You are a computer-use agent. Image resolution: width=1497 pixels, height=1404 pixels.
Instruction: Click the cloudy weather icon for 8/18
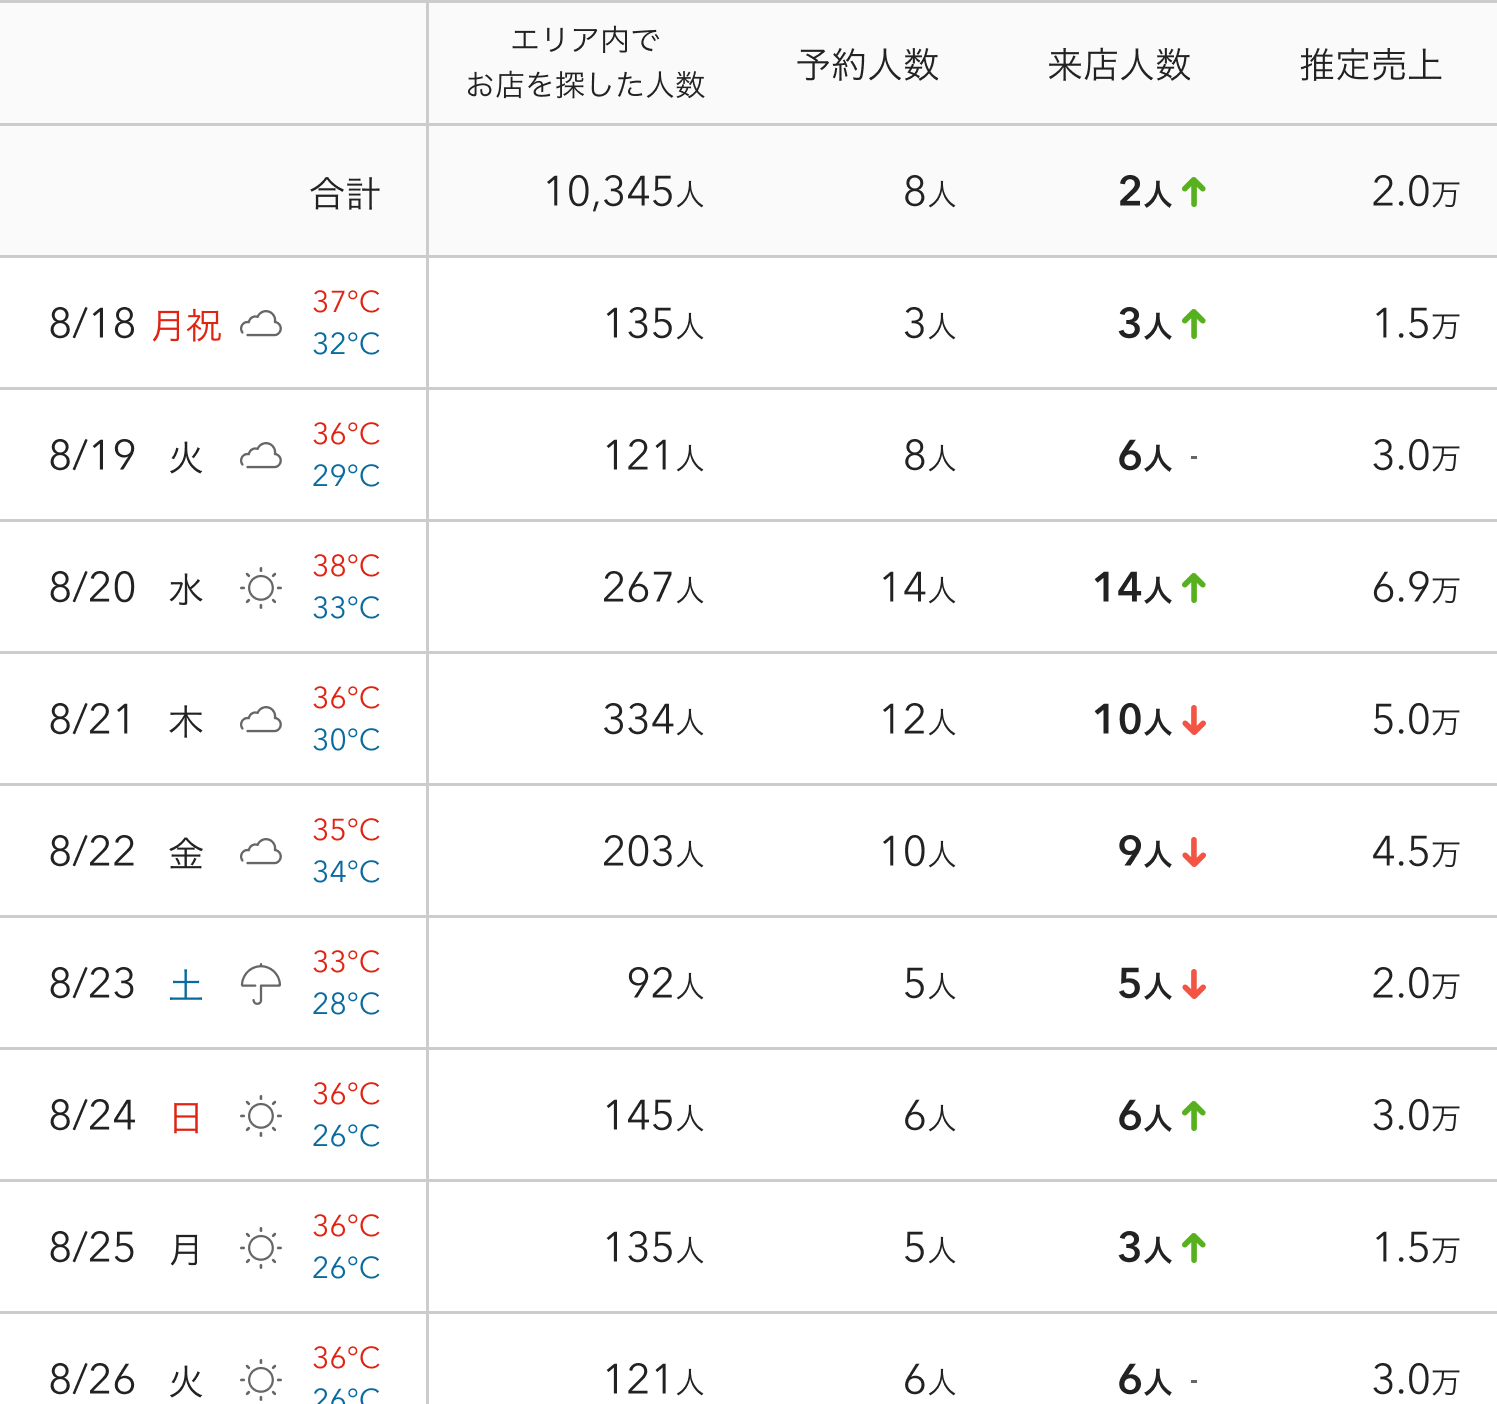[x=261, y=324]
